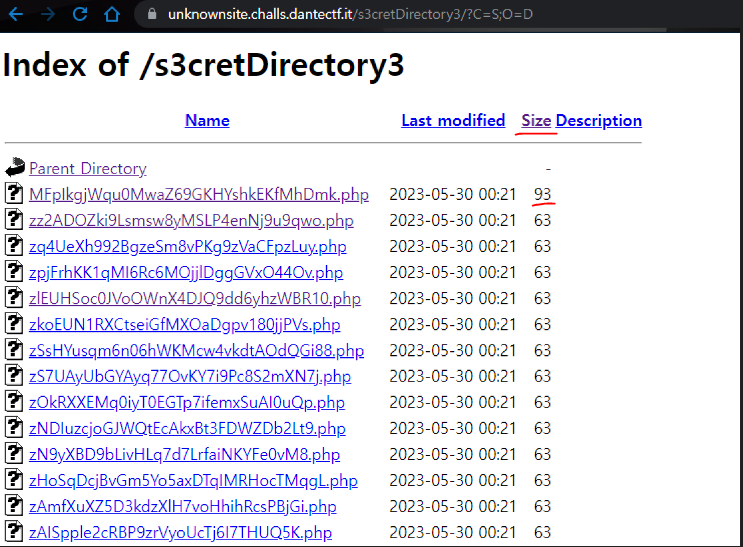Viewport: 743px width, 547px height.
Task: Open zAmfXuXZ5D3kdzXlH7voHhihRcsPBjGi.php file
Action: (x=182, y=507)
